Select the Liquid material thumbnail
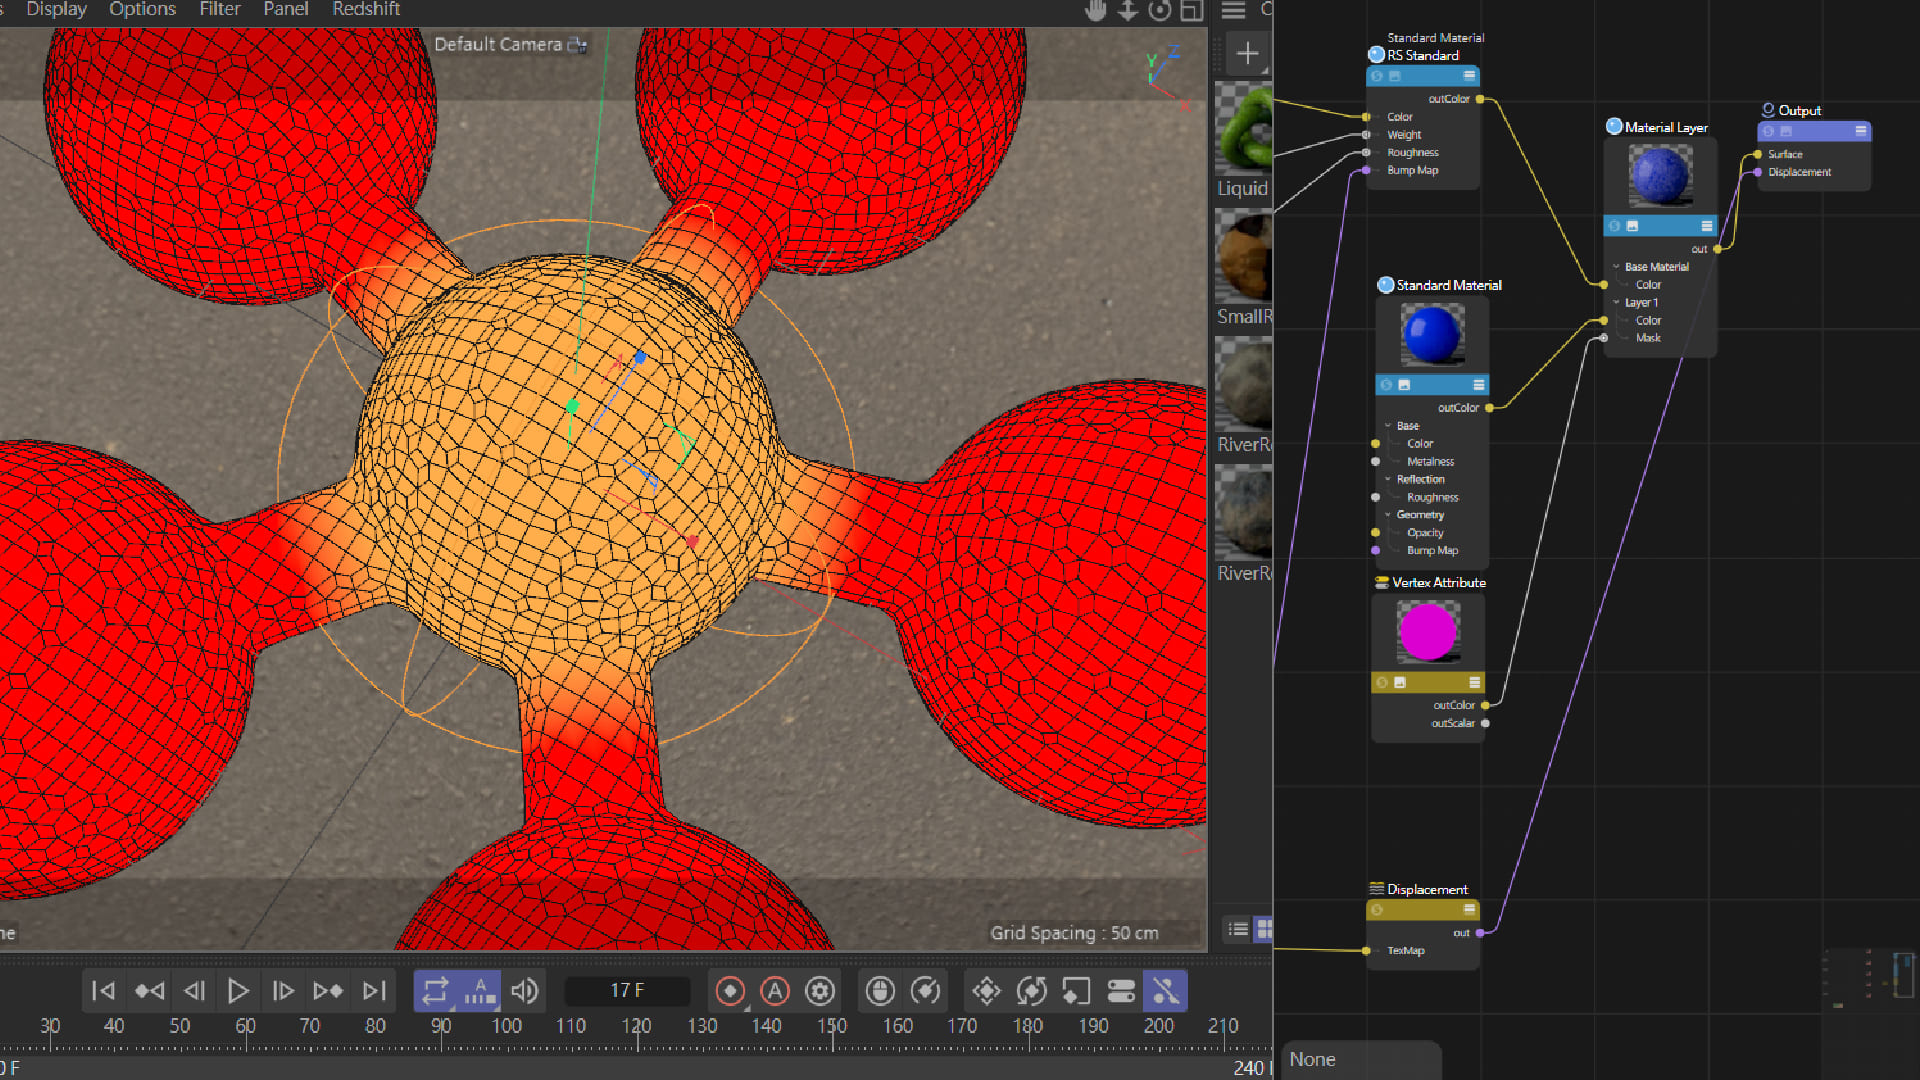Image resolution: width=1920 pixels, height=1080 pixels. (x=1243, y=130)
